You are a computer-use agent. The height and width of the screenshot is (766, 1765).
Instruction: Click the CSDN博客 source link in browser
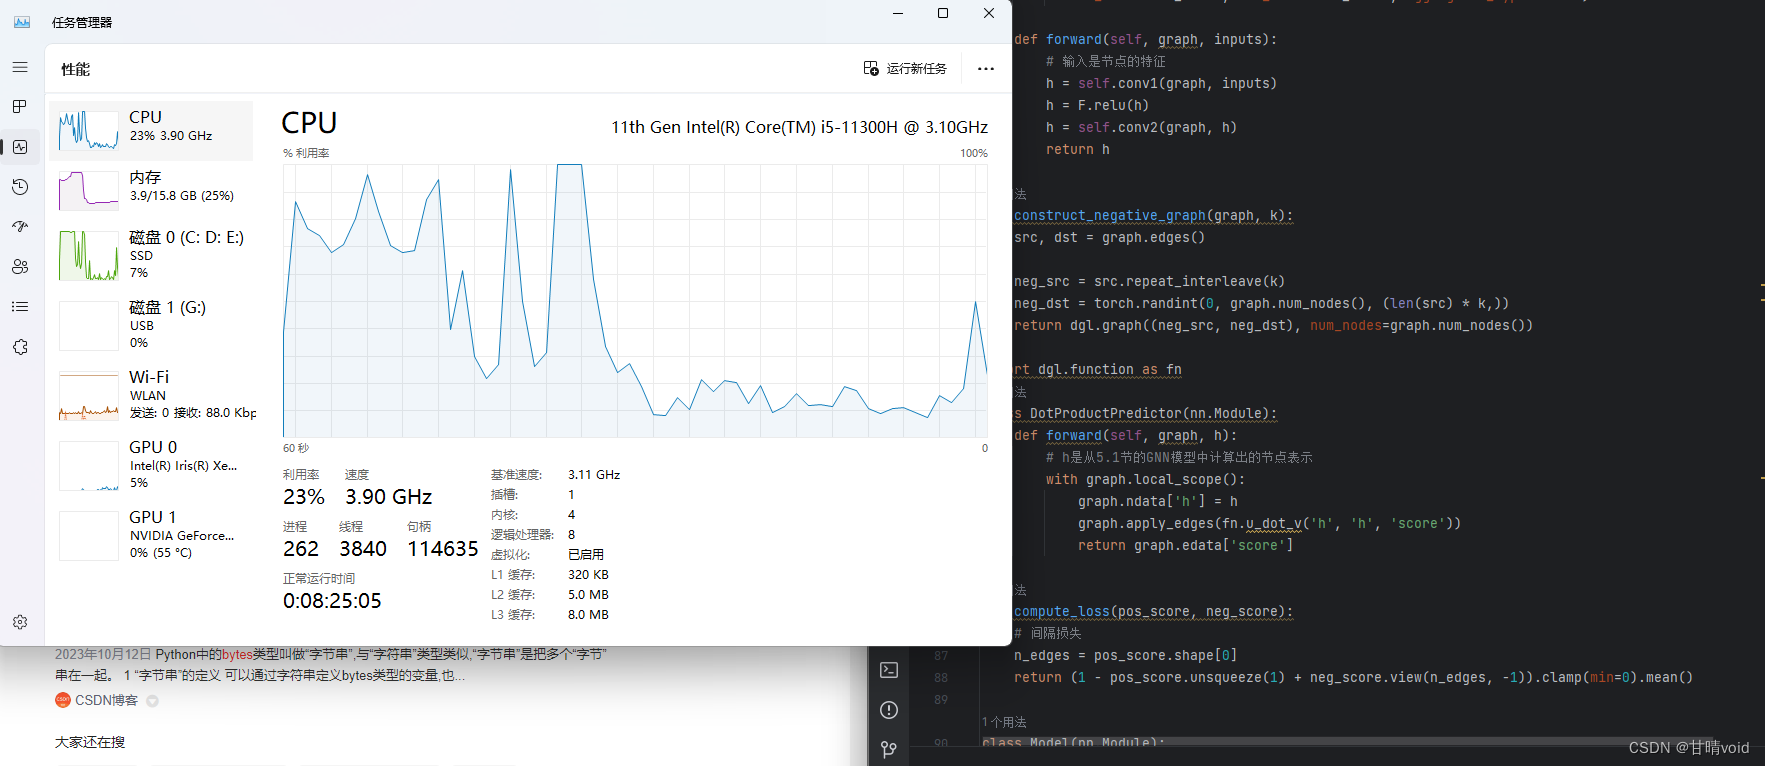point(106,700)
